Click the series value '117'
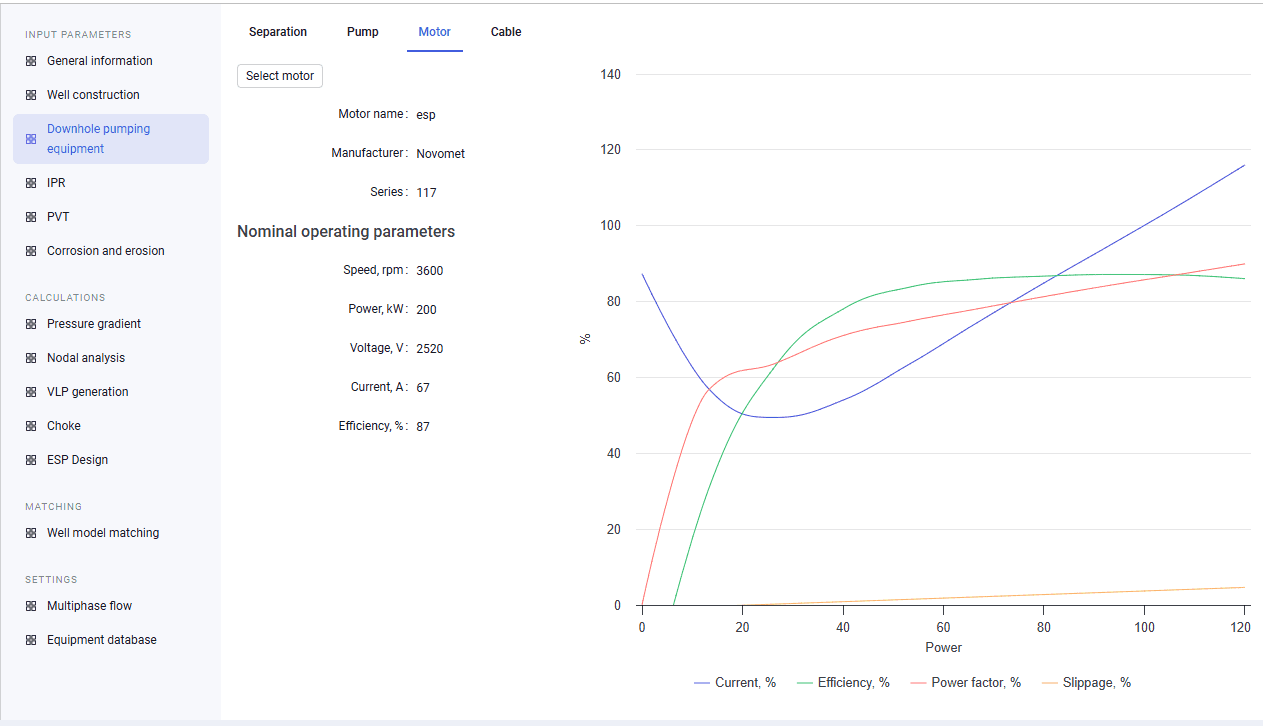The image size is (1263, 726). coord(426,193)
